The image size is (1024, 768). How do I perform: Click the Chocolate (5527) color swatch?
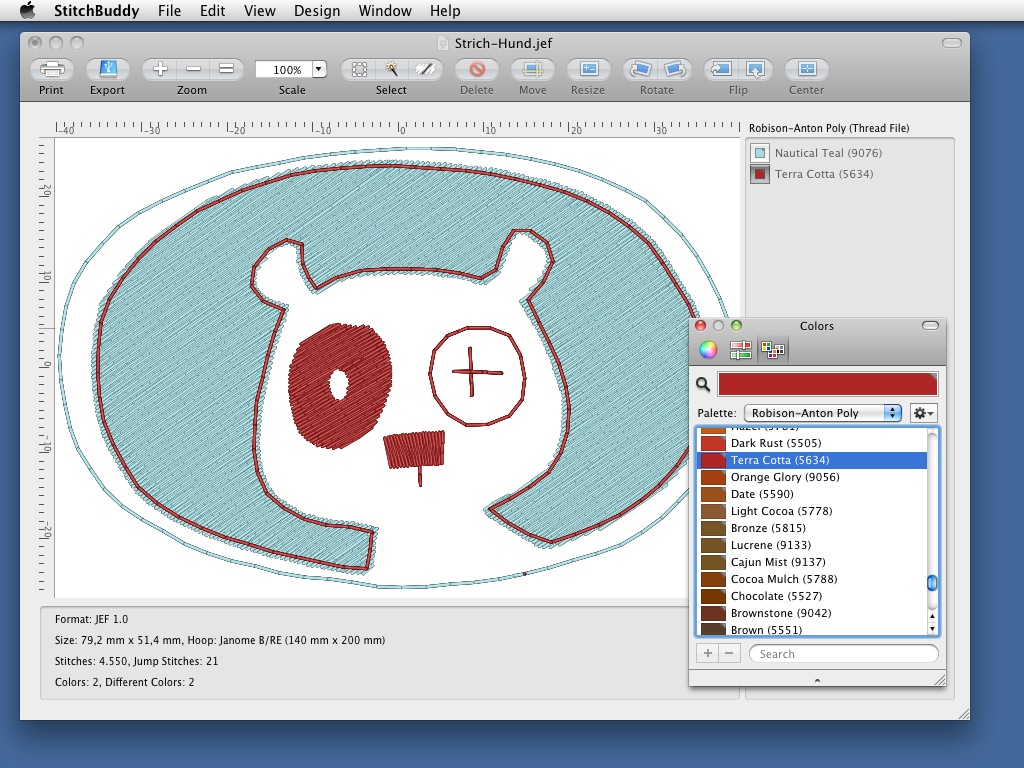tap(713, 596)
